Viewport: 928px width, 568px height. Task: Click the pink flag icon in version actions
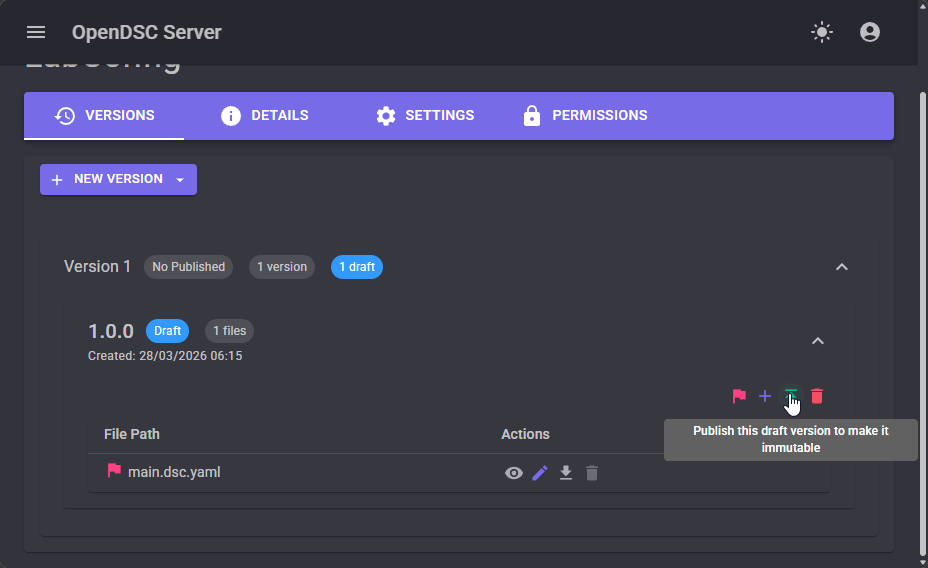tap(739, 396)
